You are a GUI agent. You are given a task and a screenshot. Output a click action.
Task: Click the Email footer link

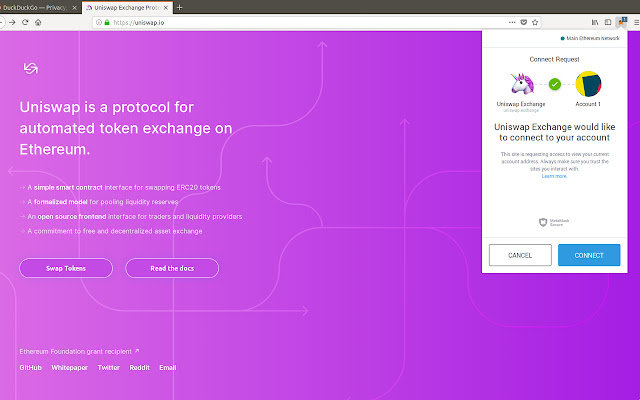(x=168, y=368)
